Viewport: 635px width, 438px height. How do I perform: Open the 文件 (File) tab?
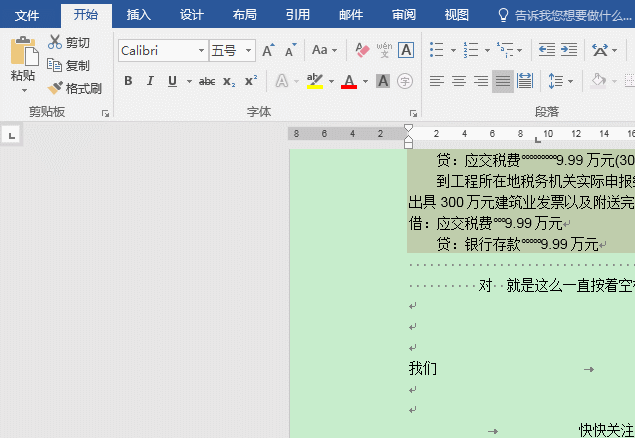[x=27, y=15]
